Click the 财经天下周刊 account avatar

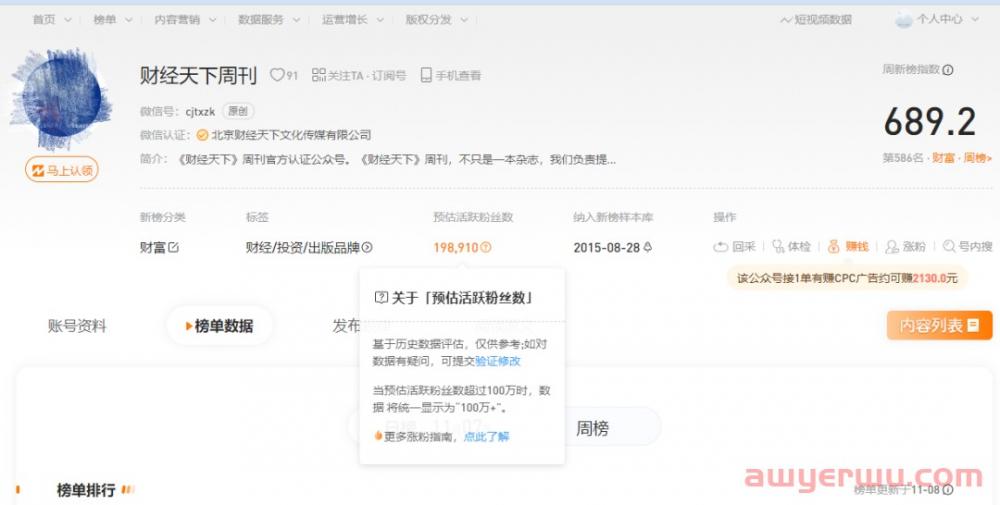[61, 98]
